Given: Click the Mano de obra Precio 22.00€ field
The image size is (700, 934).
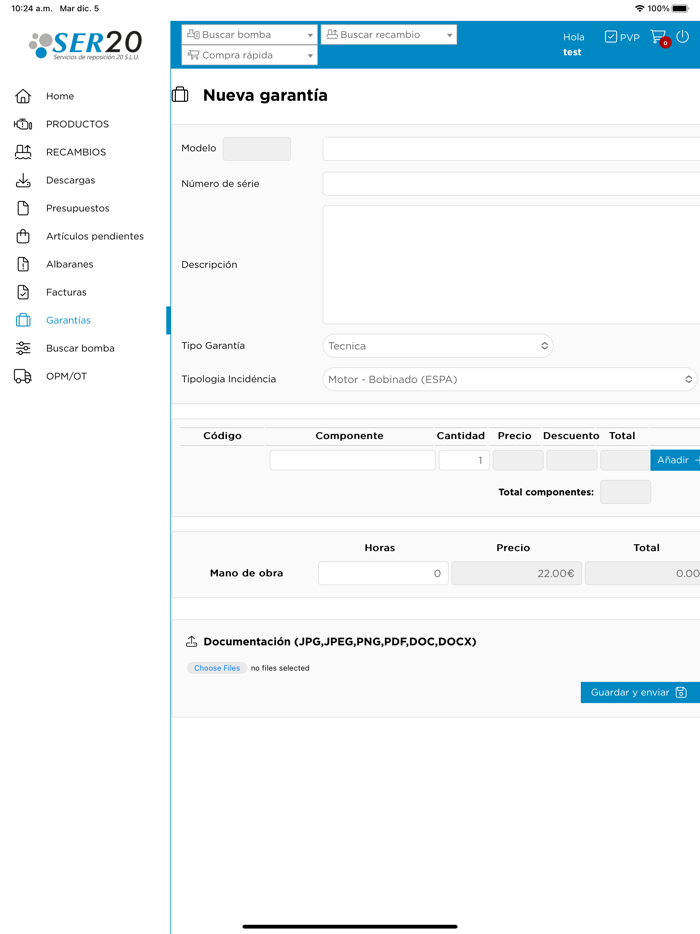Looking at the screenshot, I should coord(517,573).
